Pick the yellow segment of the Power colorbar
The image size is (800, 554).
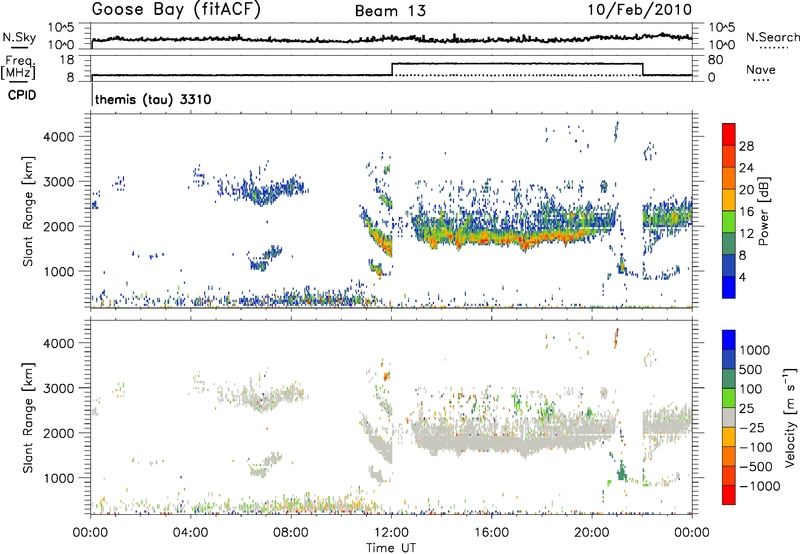tap(729, 200)
